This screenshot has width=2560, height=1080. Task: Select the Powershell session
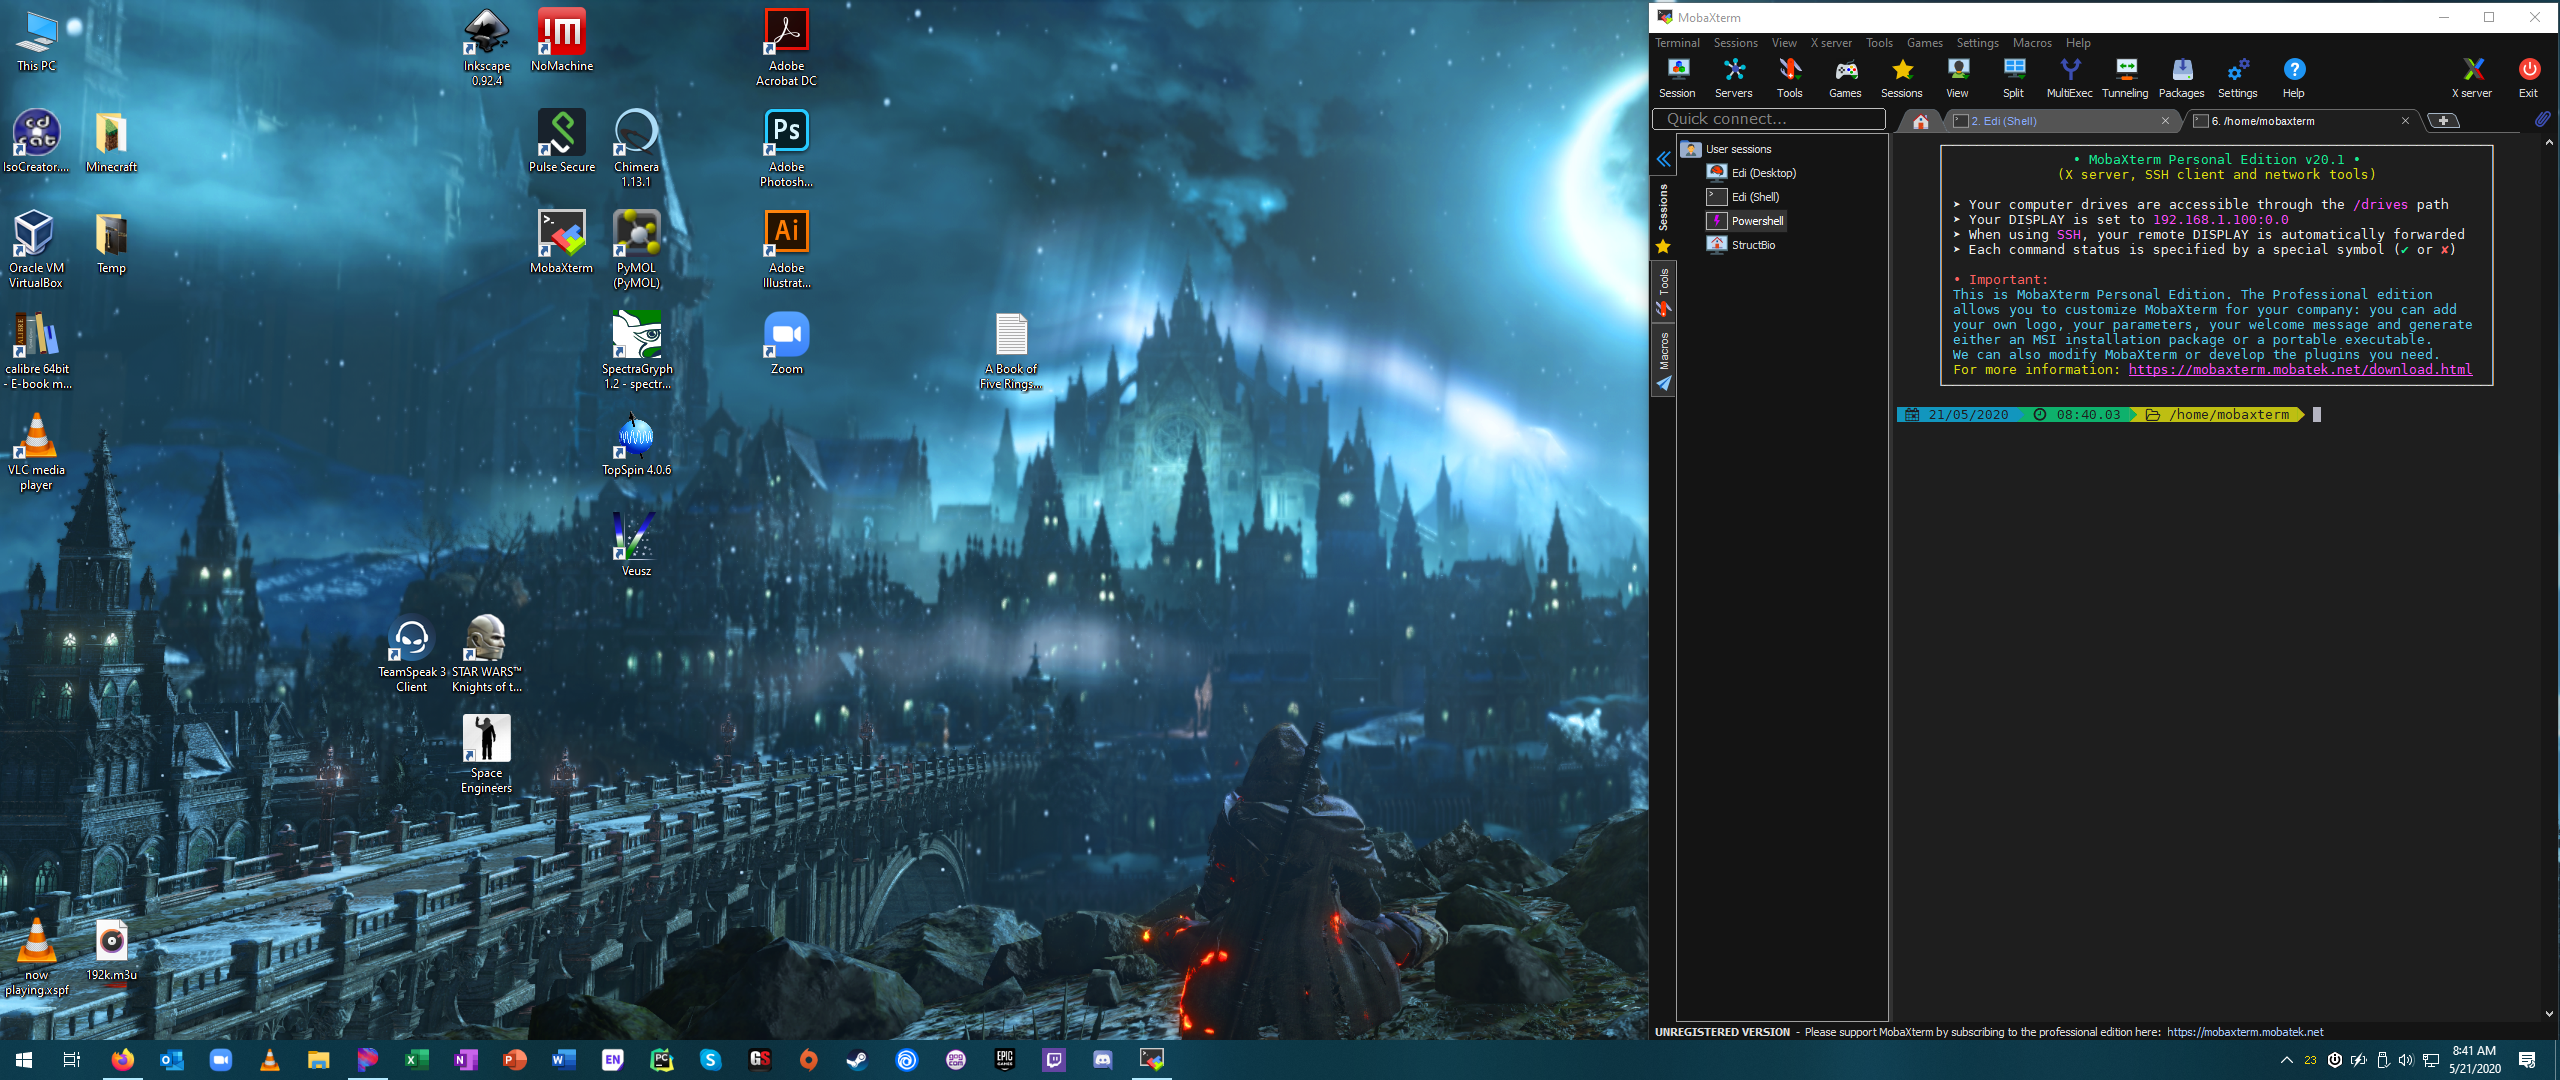[x=1746, y=221]
